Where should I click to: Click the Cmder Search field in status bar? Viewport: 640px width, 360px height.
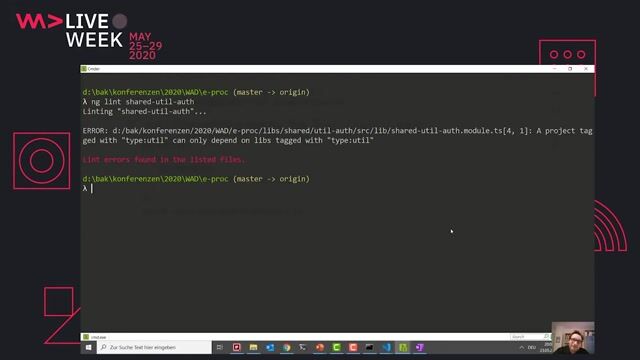pyautogui.click(x=530, y=337)
